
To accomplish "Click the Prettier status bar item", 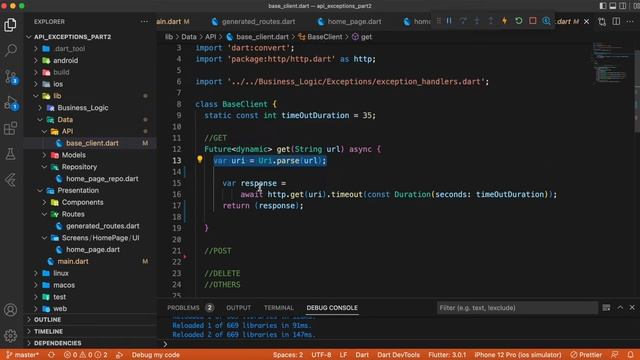I will (x=586, y=355).
